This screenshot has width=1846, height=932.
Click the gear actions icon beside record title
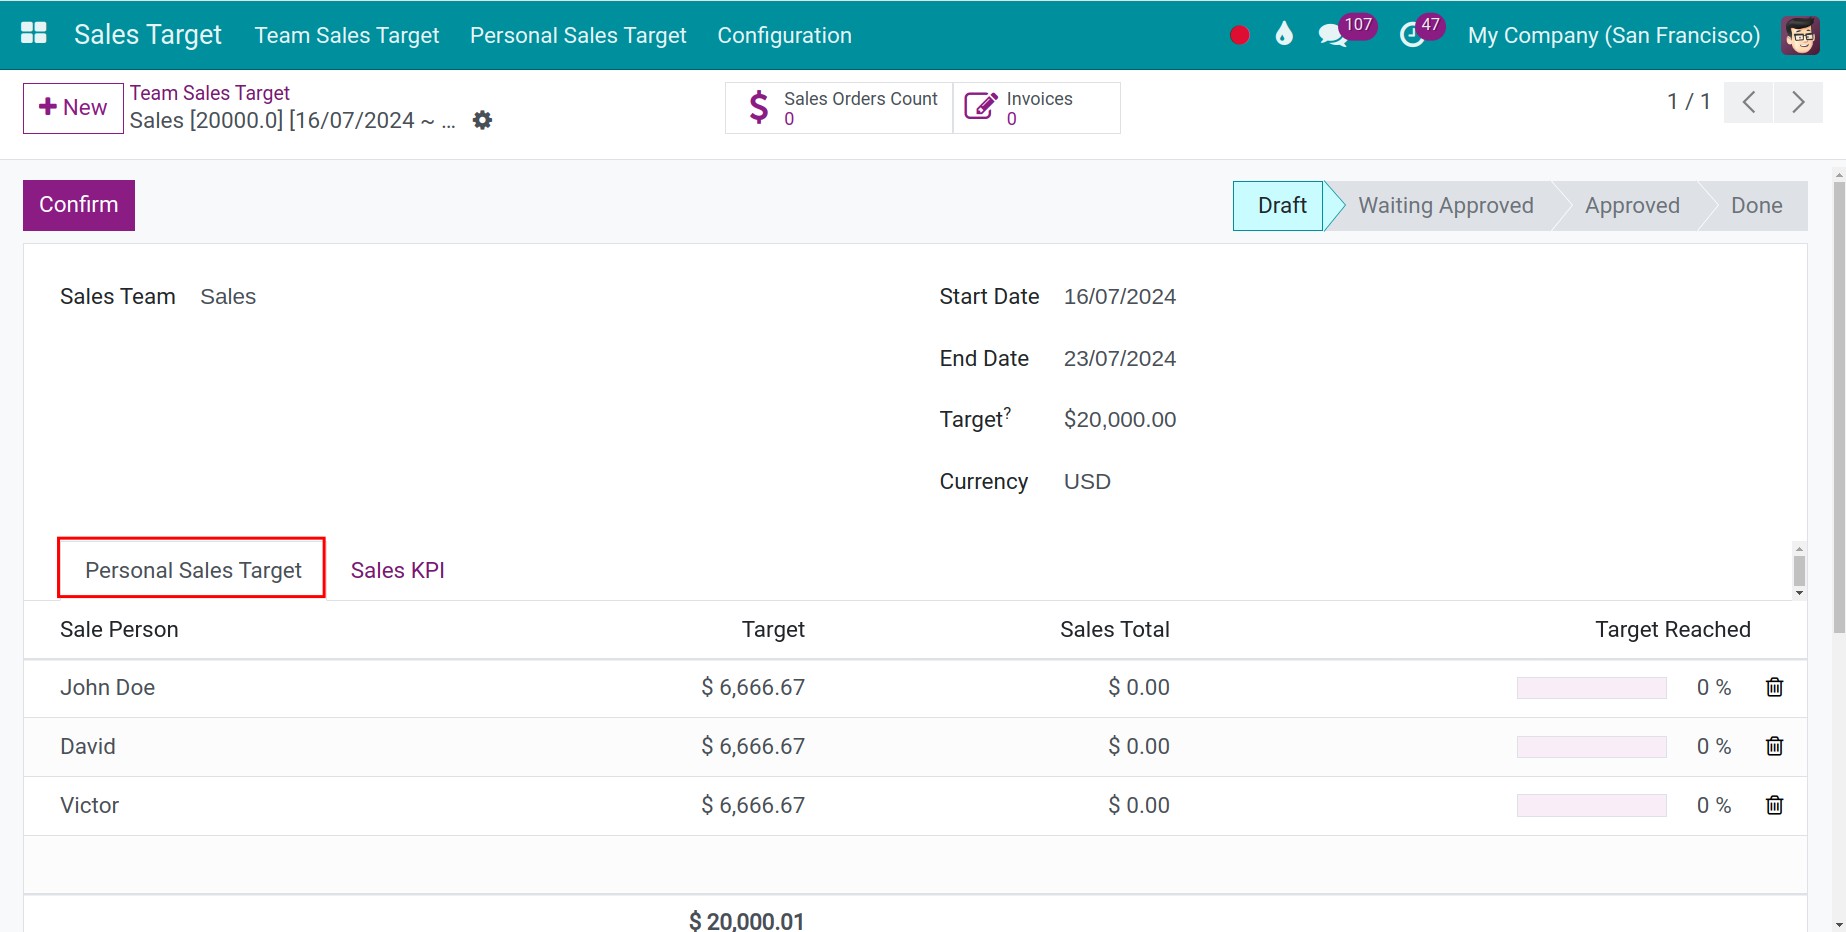(x=482, y=121)
